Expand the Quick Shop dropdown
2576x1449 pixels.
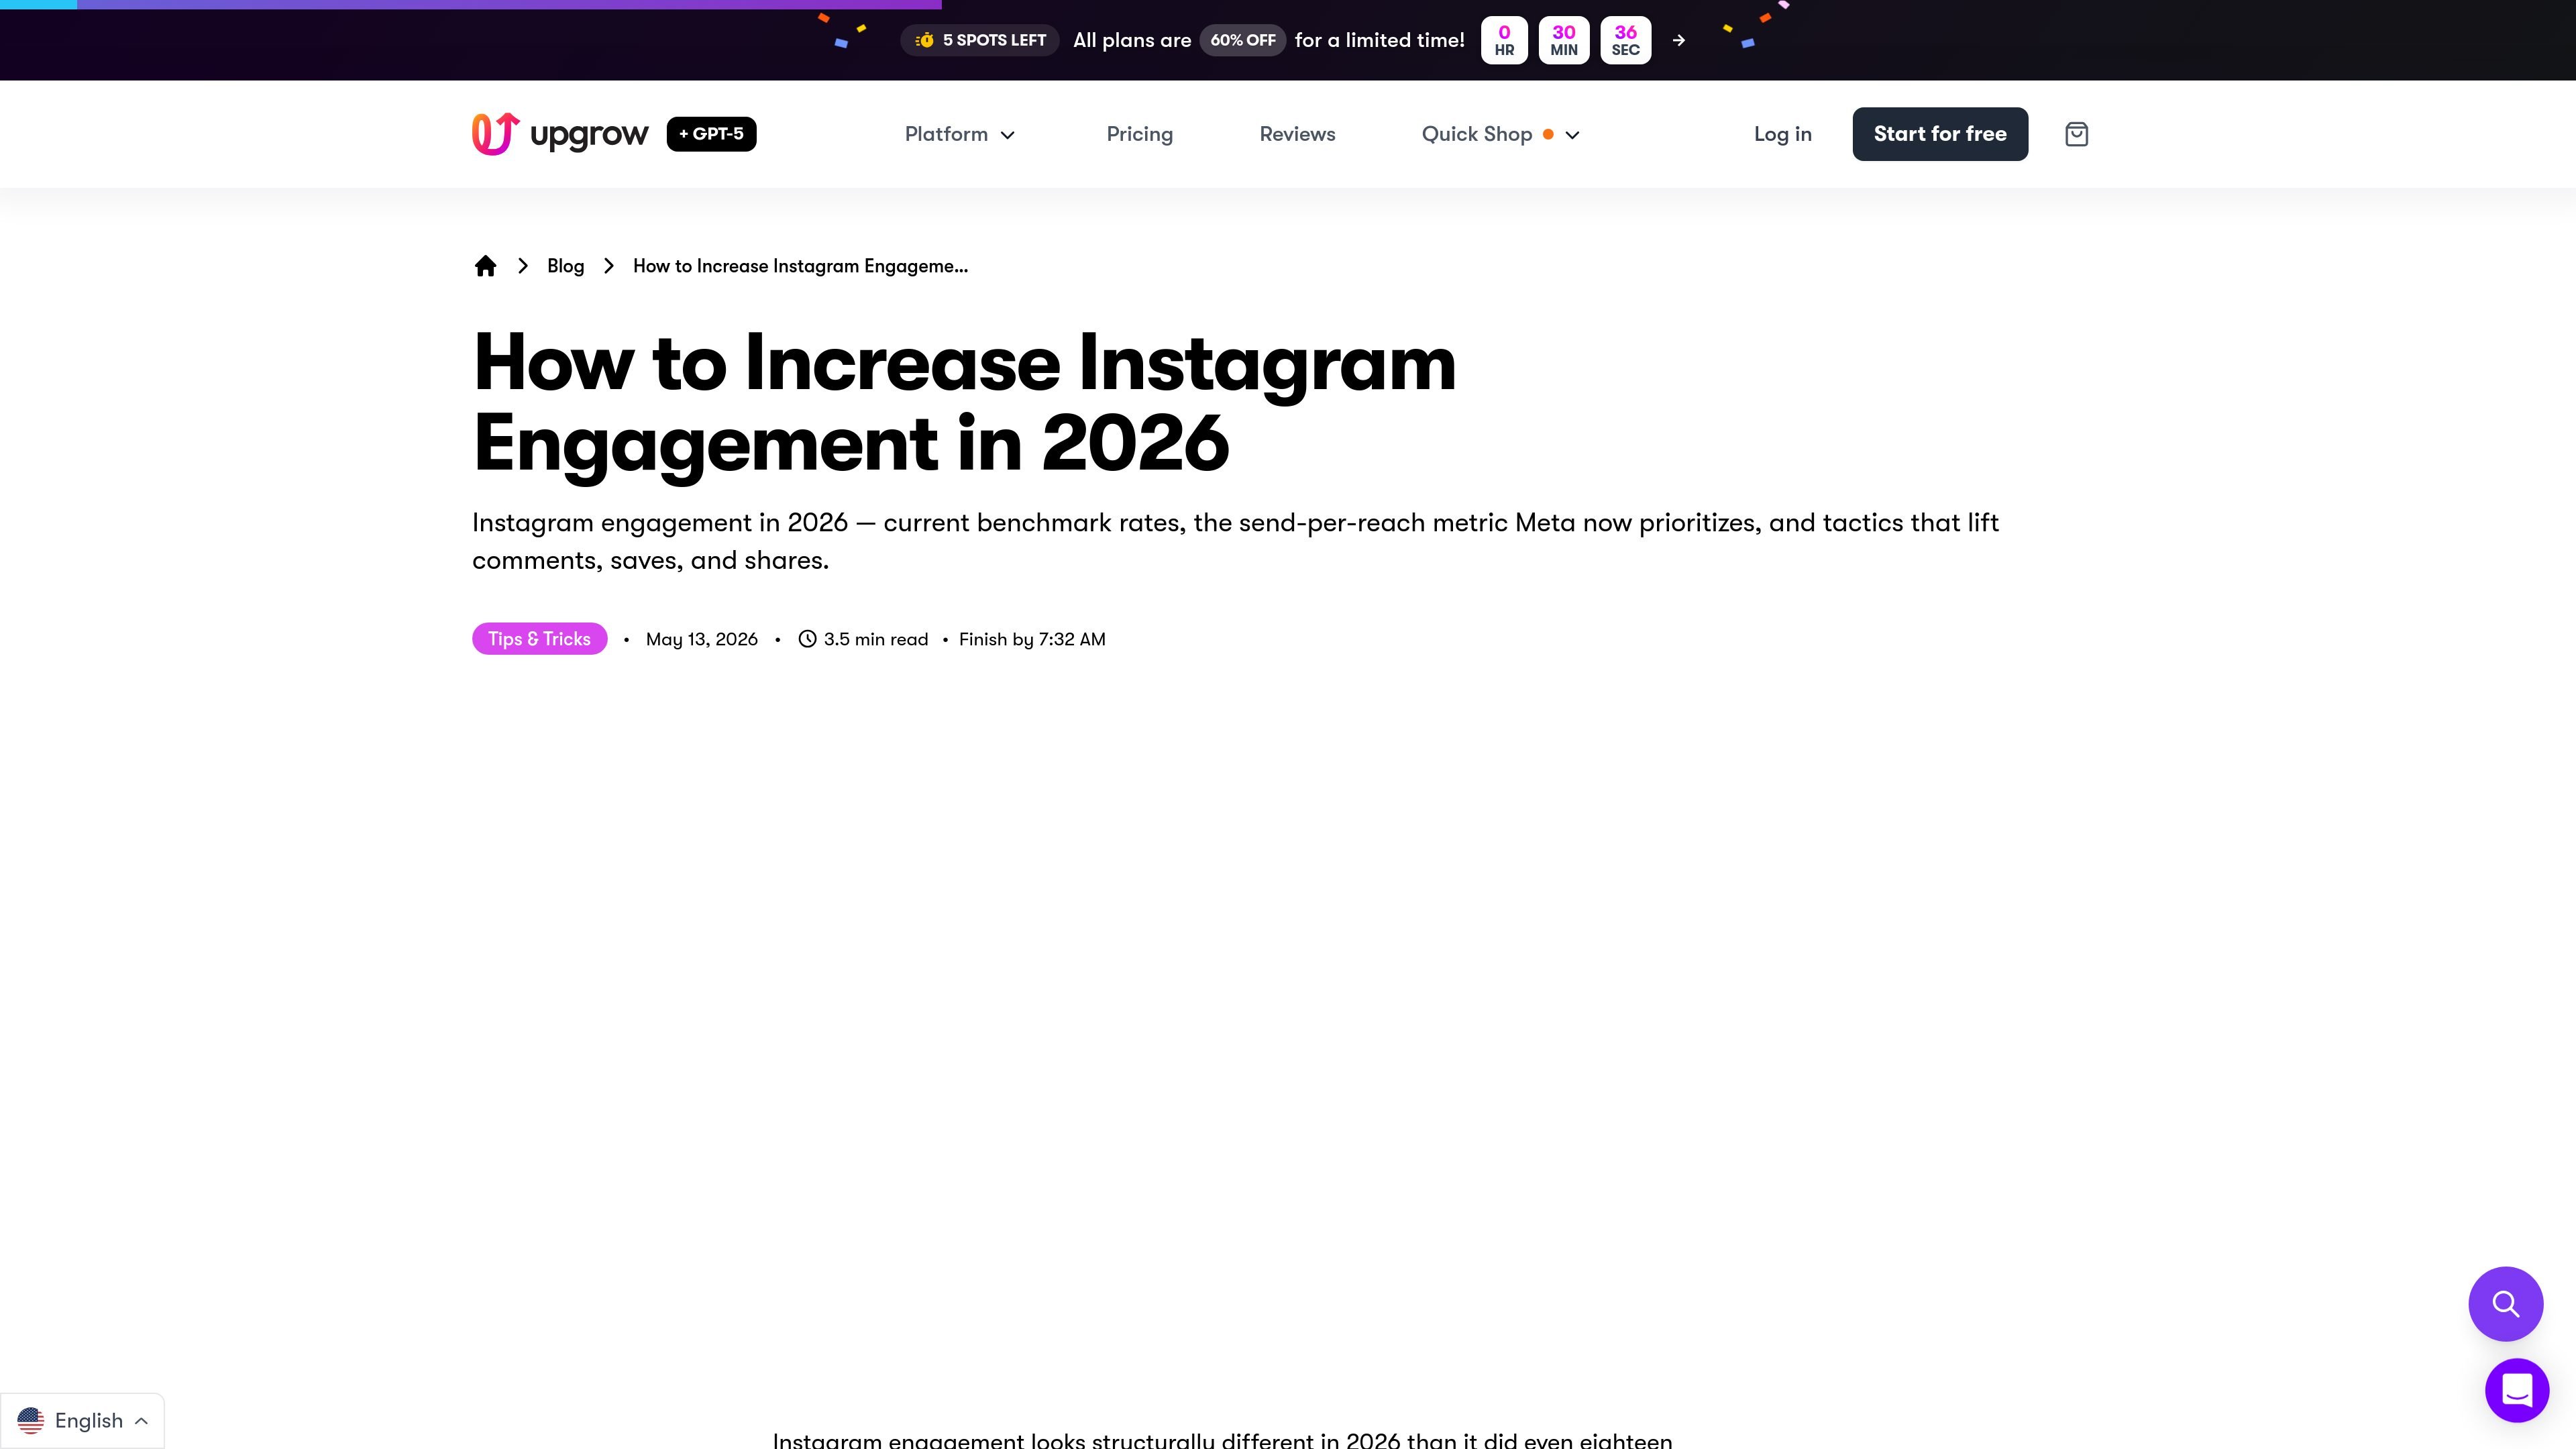coord(1500,134)
